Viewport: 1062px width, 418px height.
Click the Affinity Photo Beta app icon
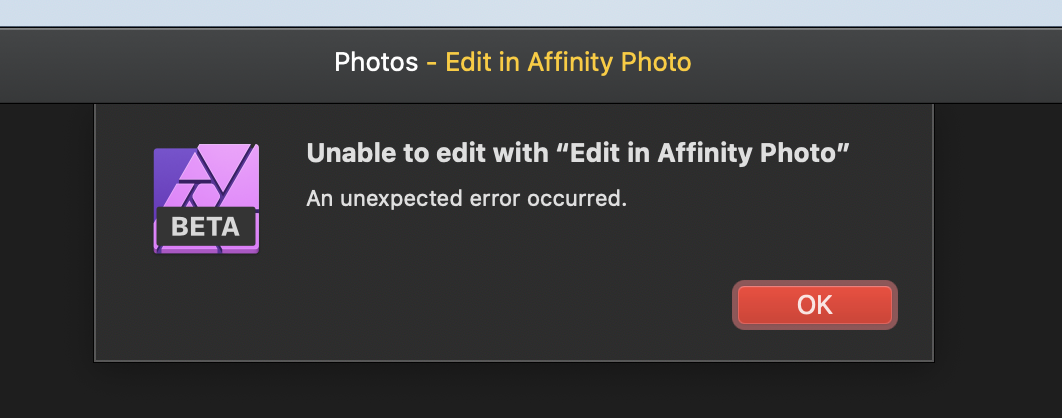(206, 198)
